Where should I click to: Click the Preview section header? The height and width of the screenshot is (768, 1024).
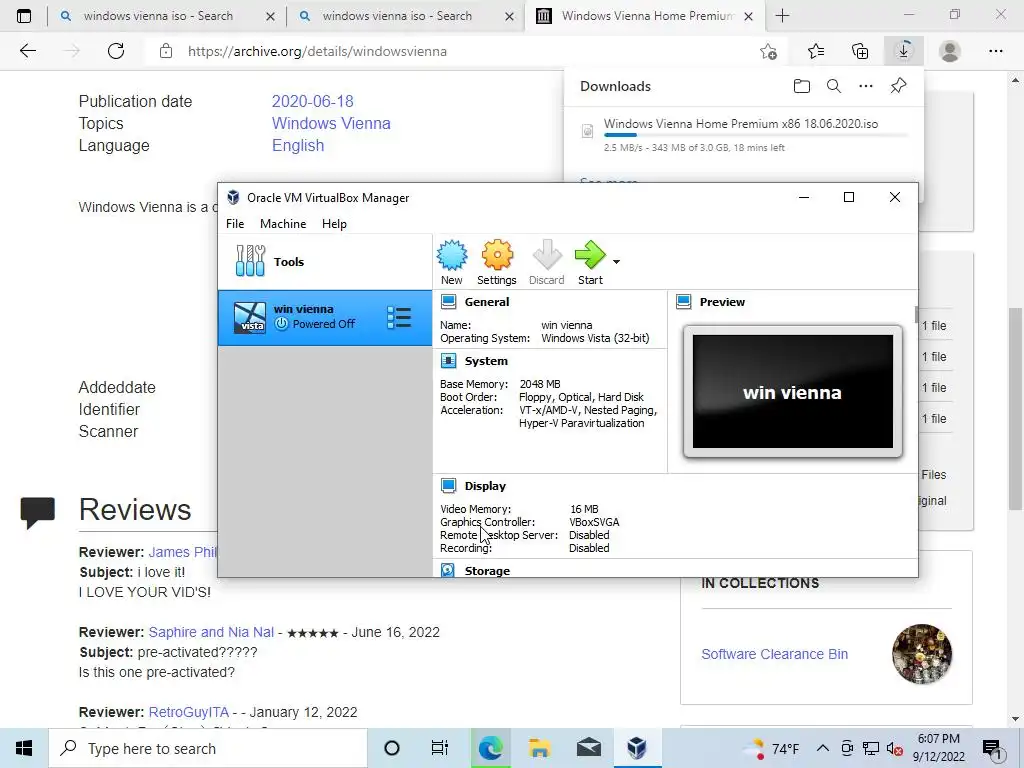722,302
